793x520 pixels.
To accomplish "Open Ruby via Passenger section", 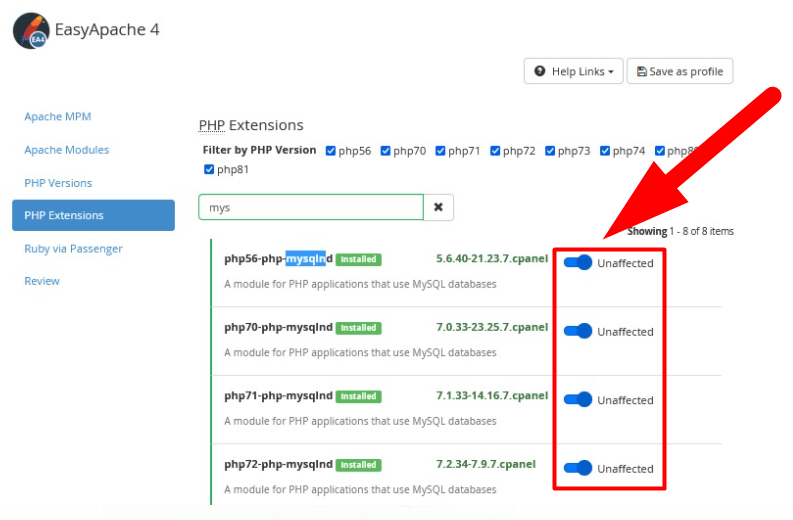I will (x=73, y=249).
